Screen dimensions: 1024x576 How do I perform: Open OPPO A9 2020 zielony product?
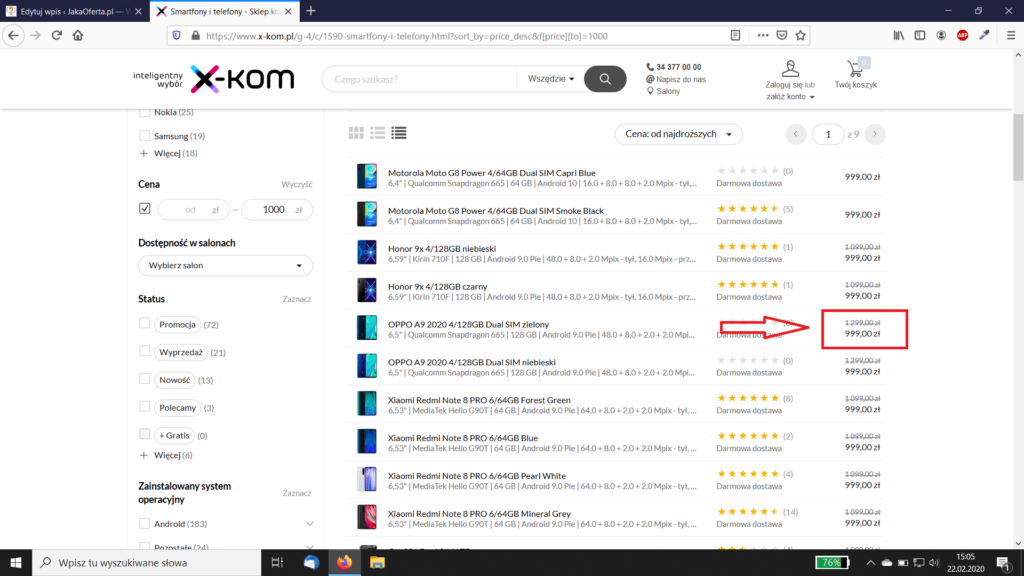(x=468, y=325)
